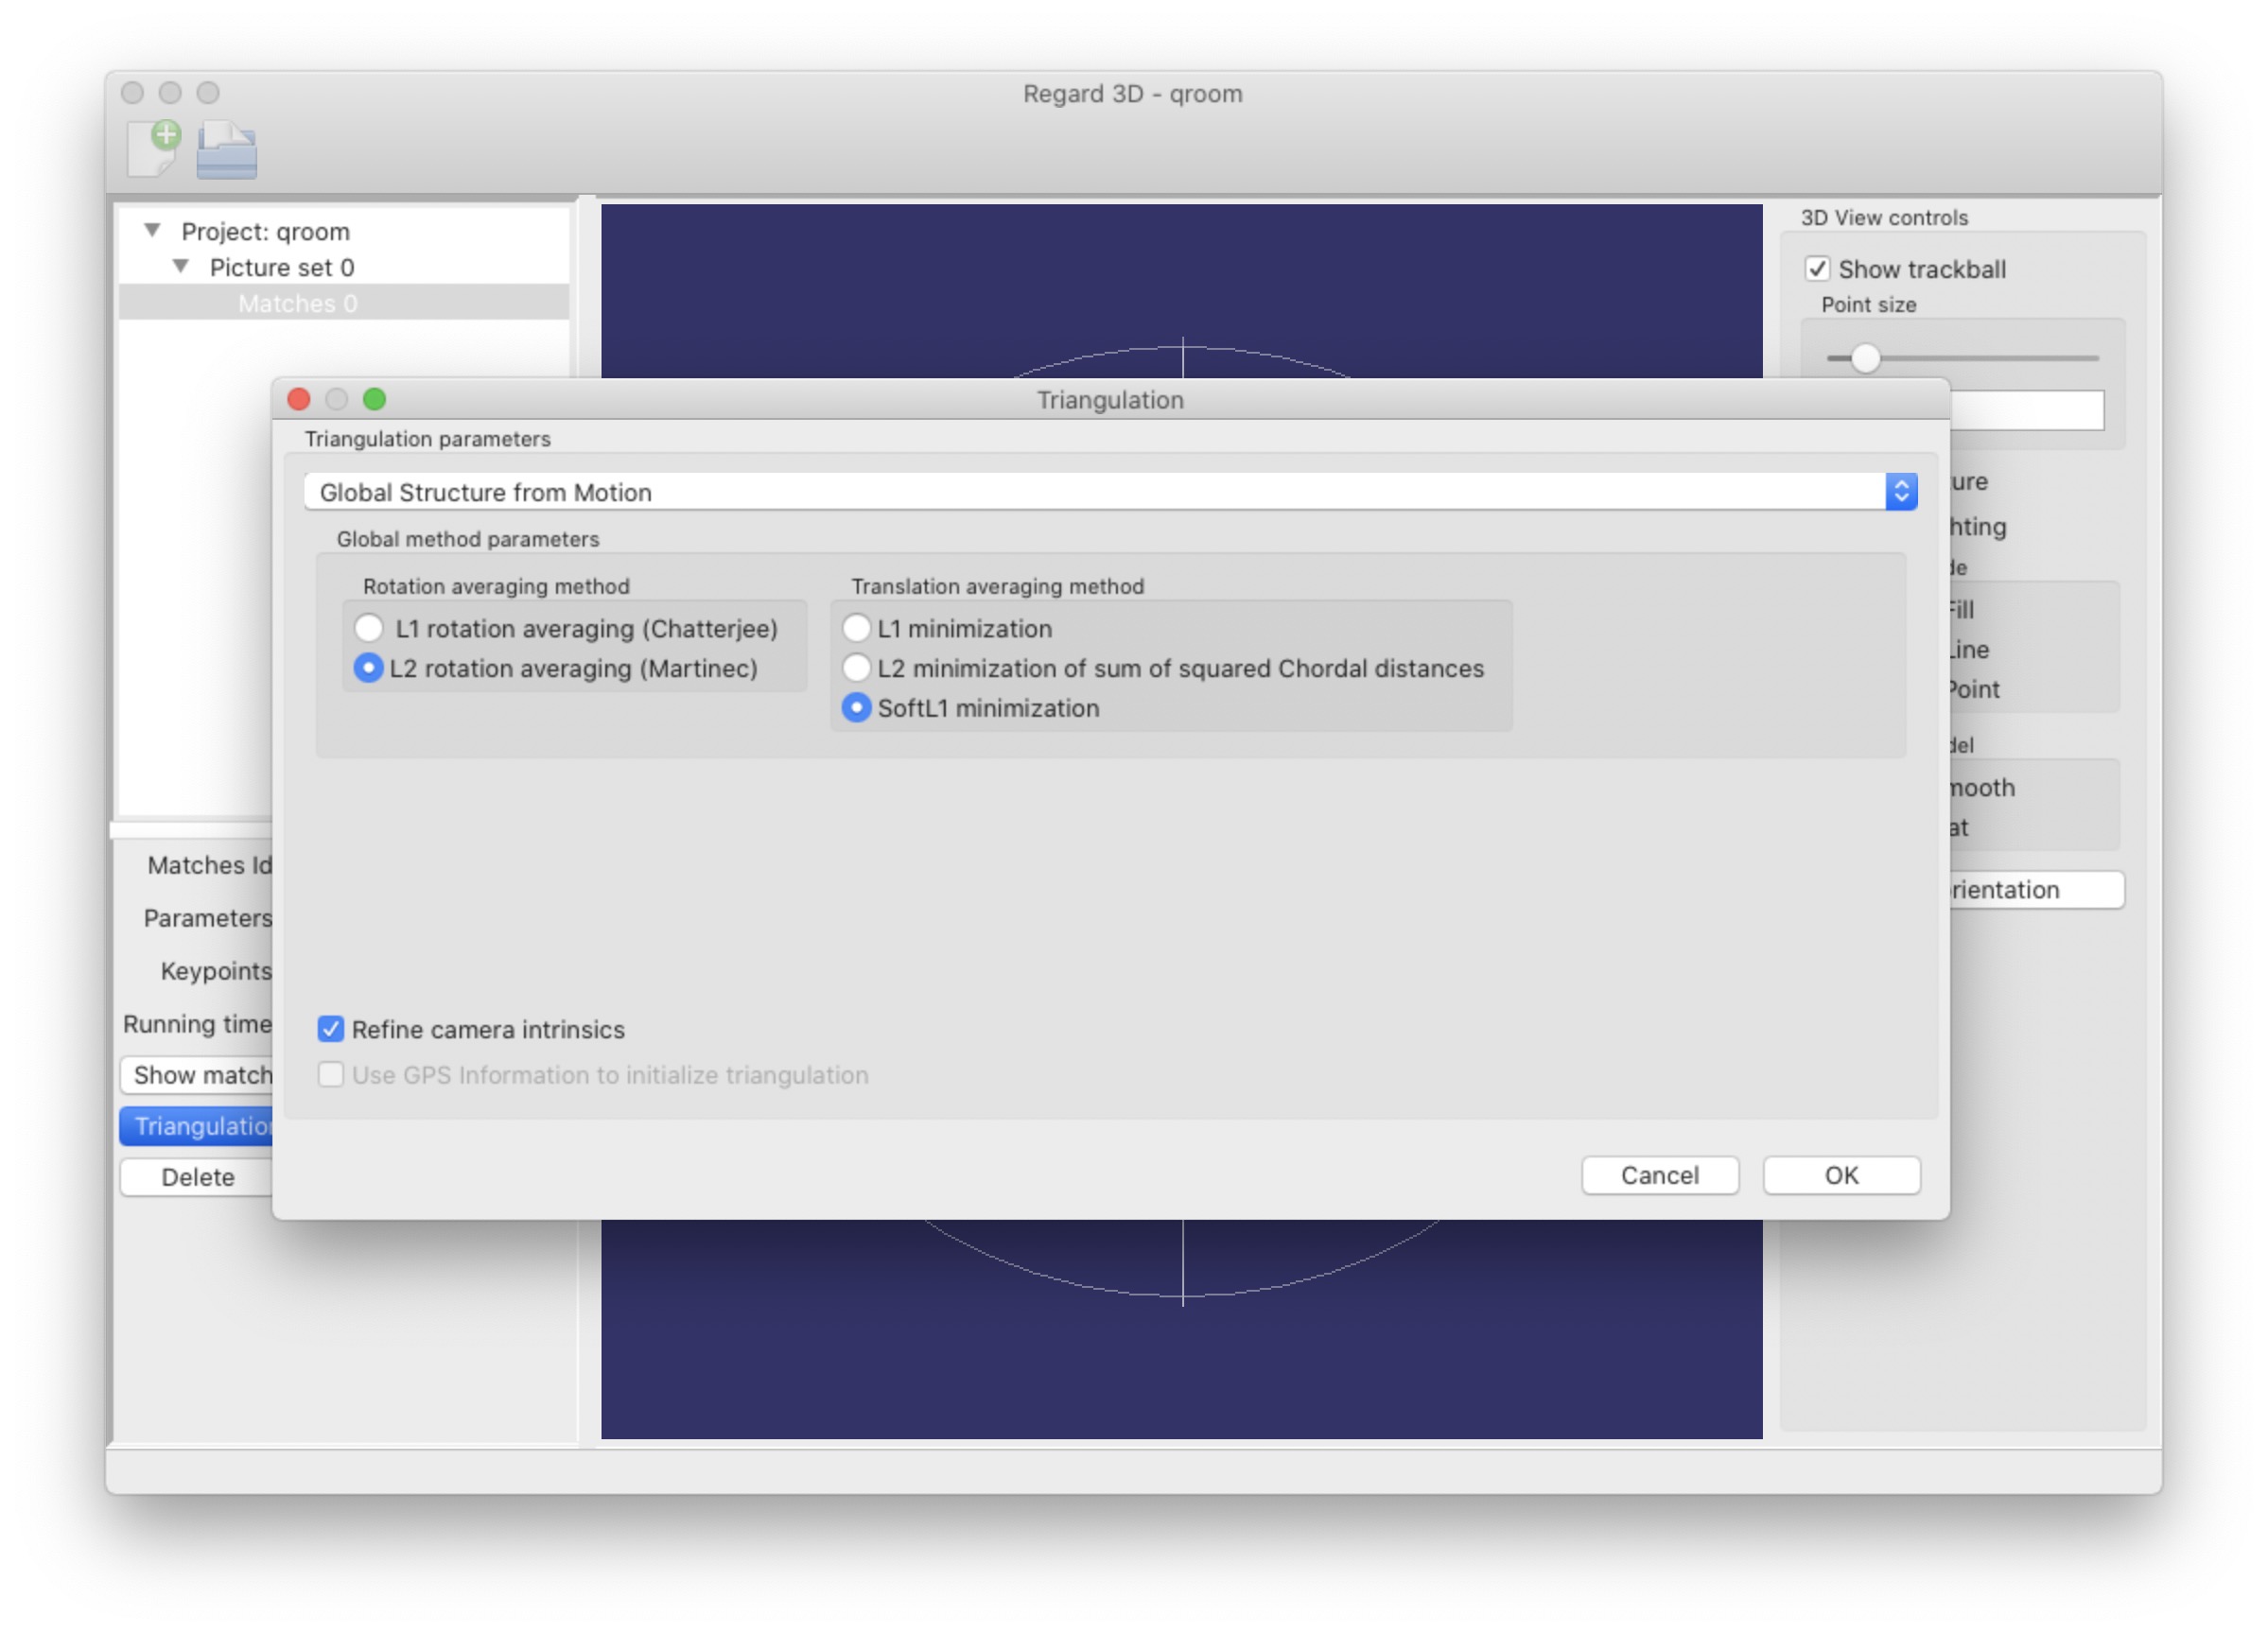Image resolution: width=2268 pixels, height=1634 pixels.
Task: Select Matches 0 tree item
Action: 297,303
